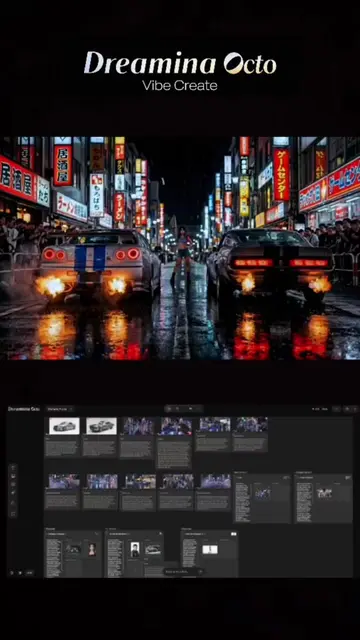Click the top-right corner icon of the man portrait panel

pos(160,533)
